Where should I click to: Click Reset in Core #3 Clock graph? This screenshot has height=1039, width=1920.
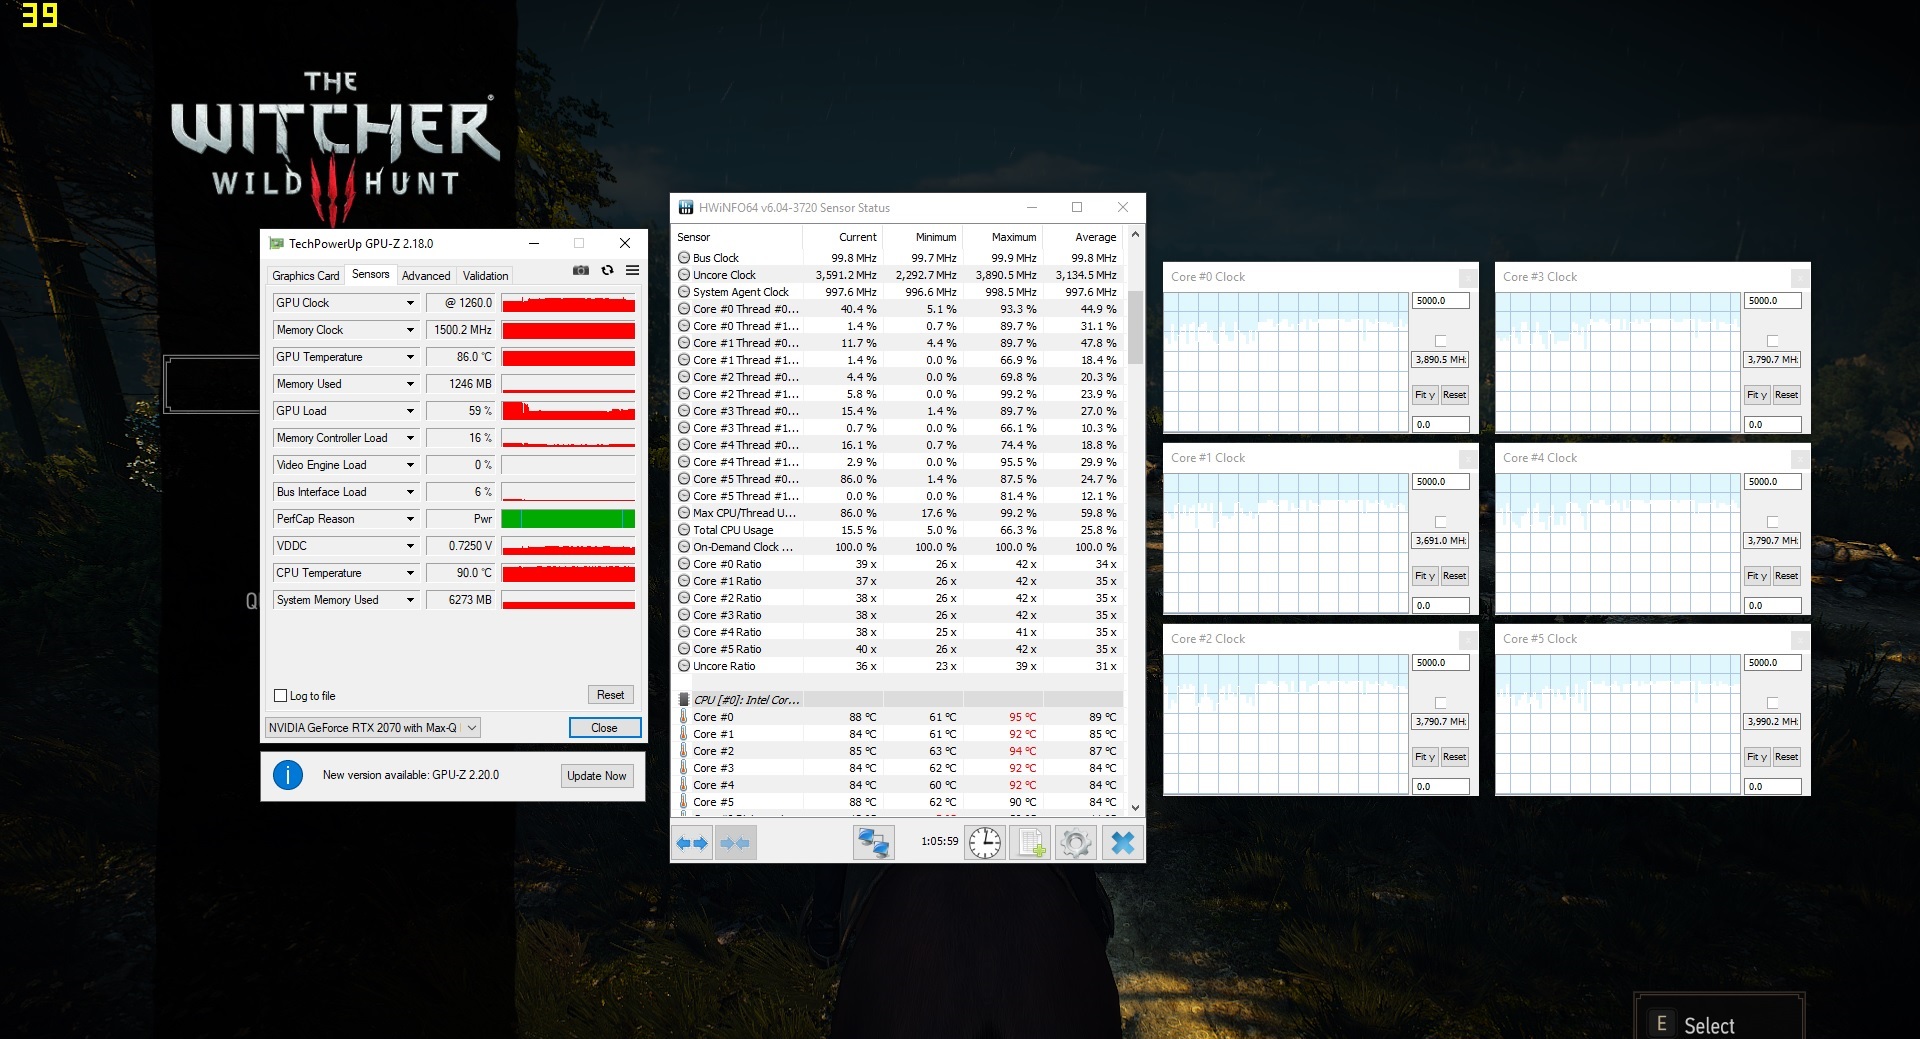(1786, 395)
